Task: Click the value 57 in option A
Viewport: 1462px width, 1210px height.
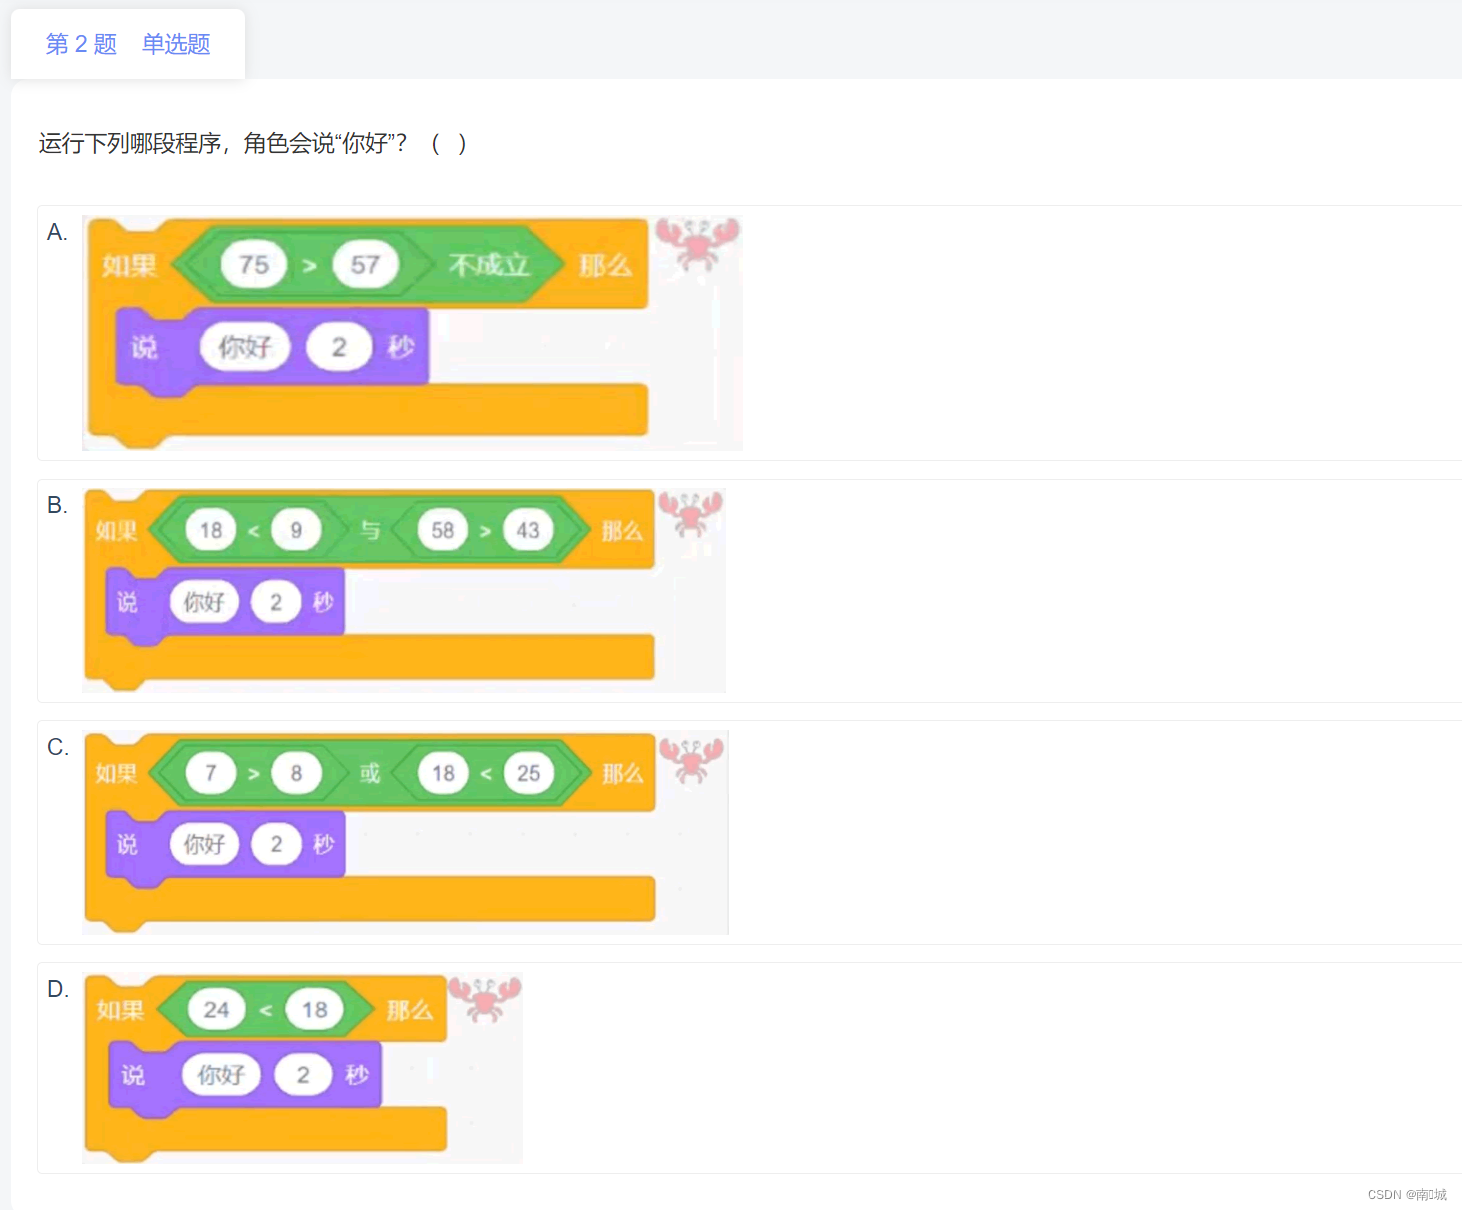Action: tap(365, 265)
